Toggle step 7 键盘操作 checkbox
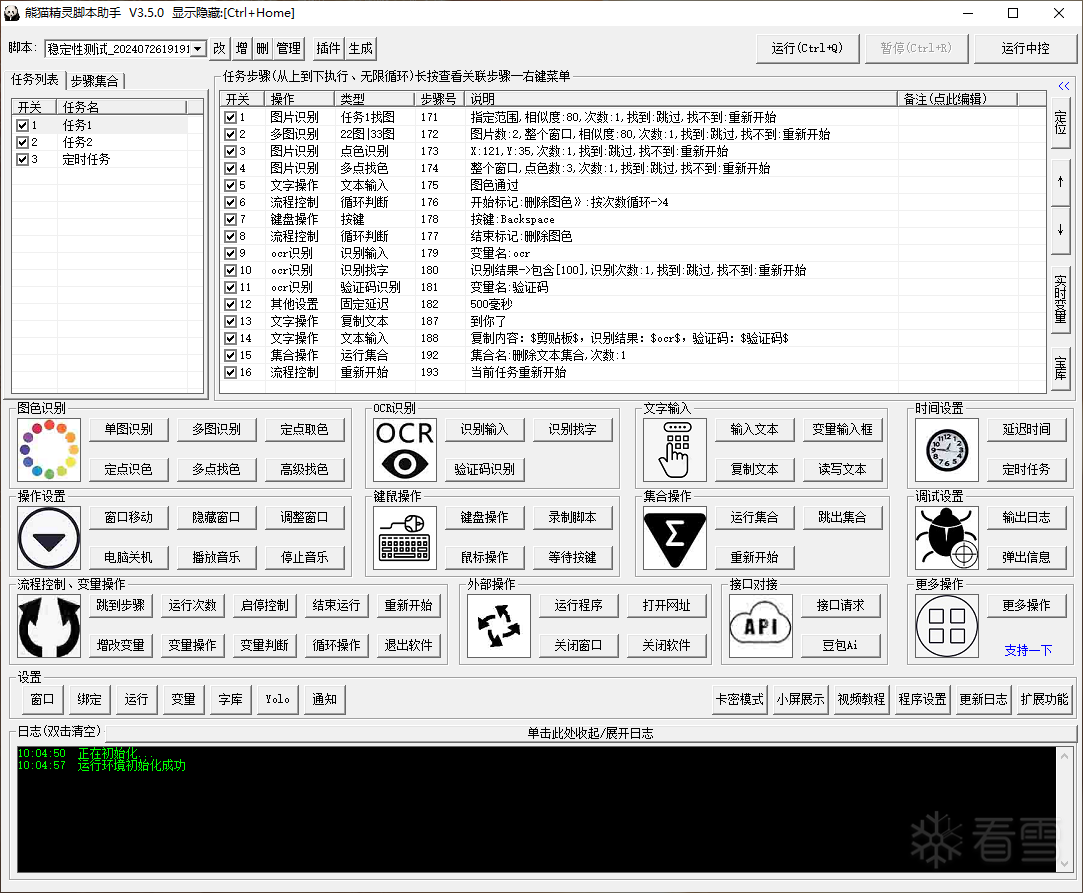This screenshot has width=1083, height=893. pyautogui.click(x=231, y=219)
